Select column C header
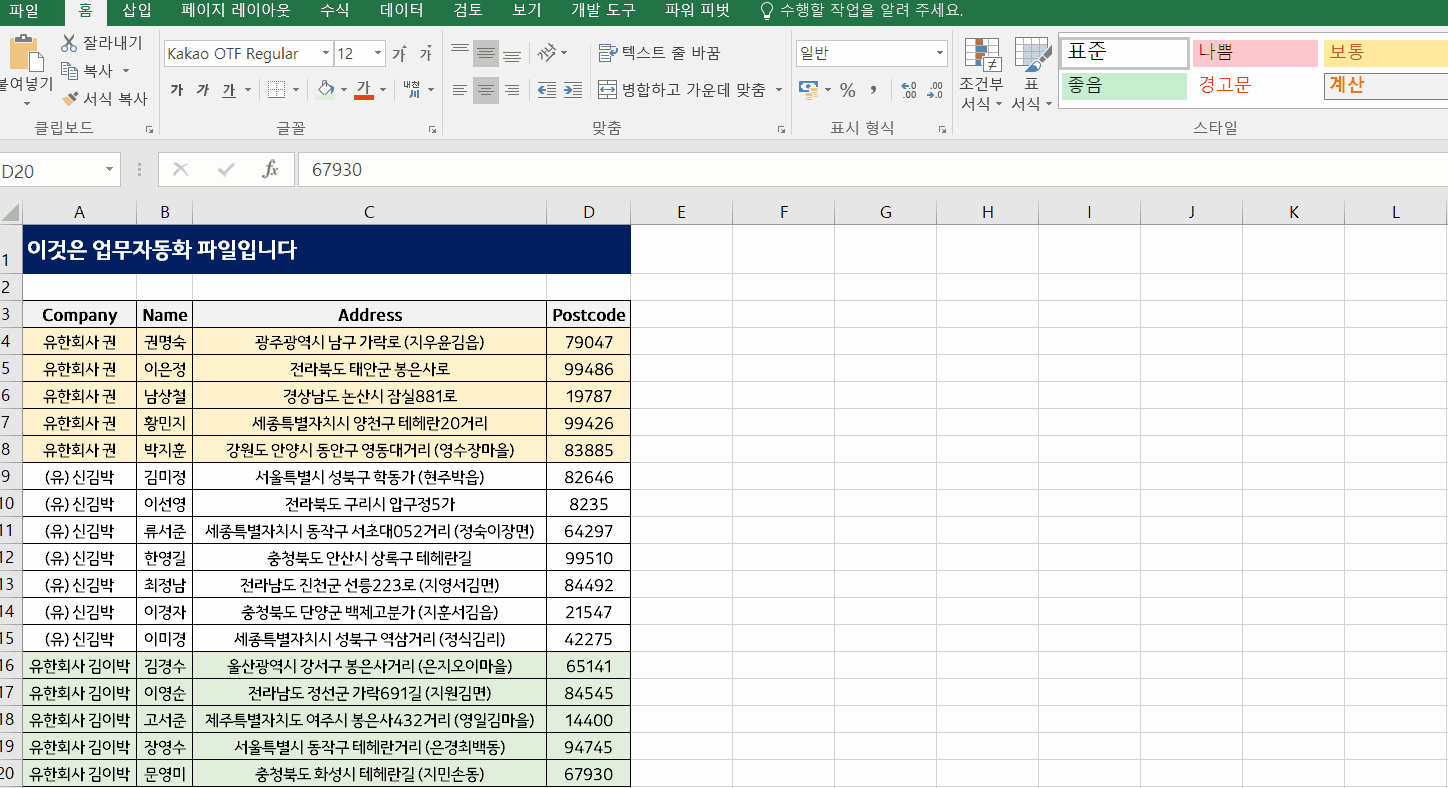 (369, 212)
